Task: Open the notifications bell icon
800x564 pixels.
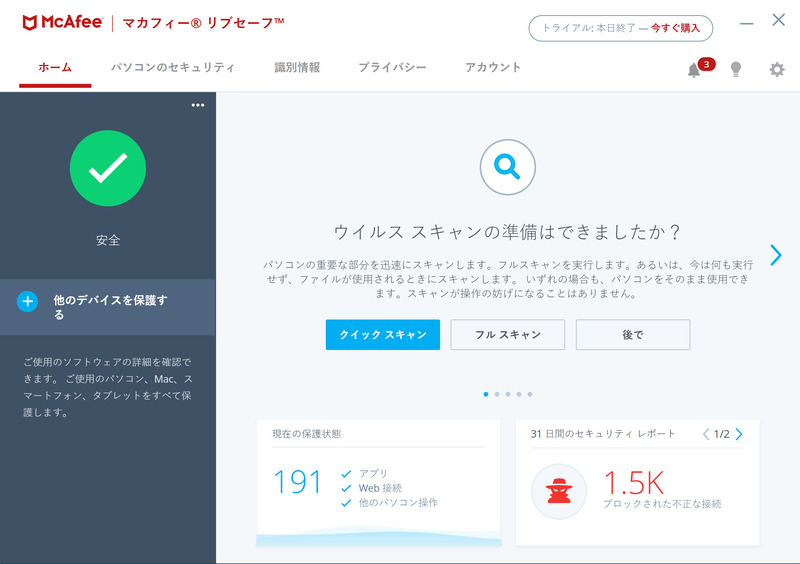Action: 693,70
